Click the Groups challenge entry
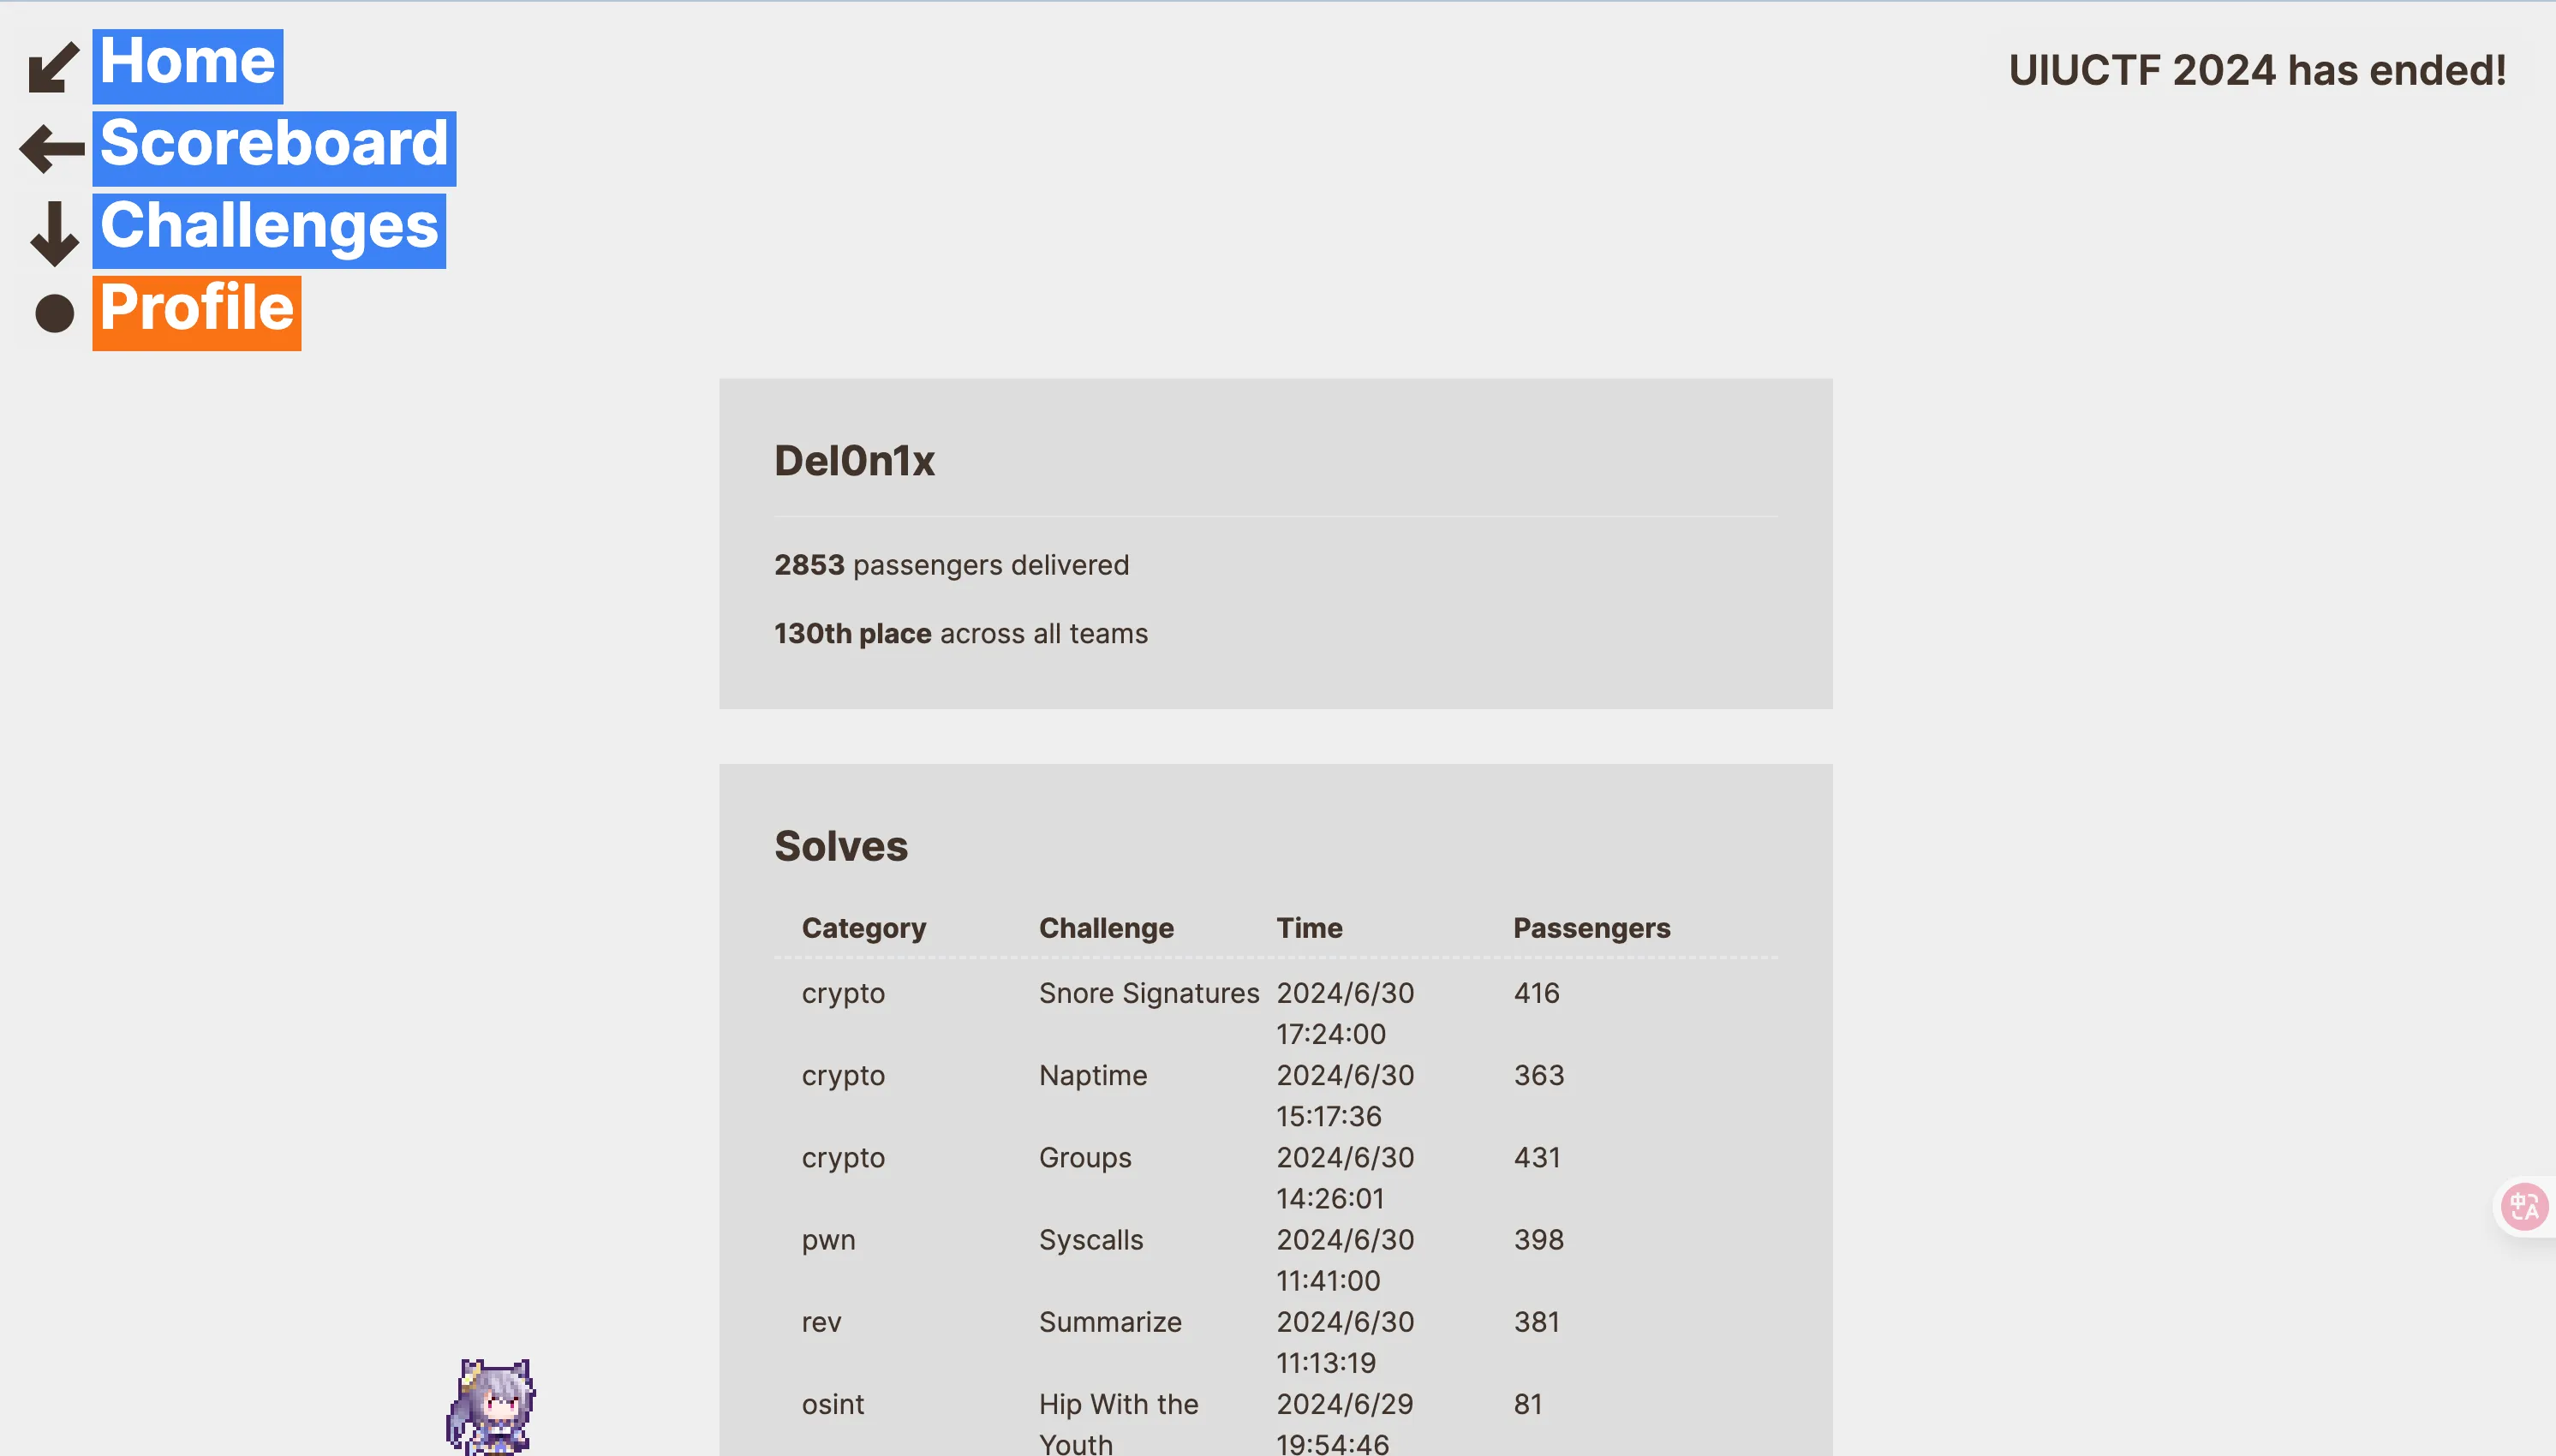Screen dimensions: 2556x1456 click(x=1085, y=1157)
